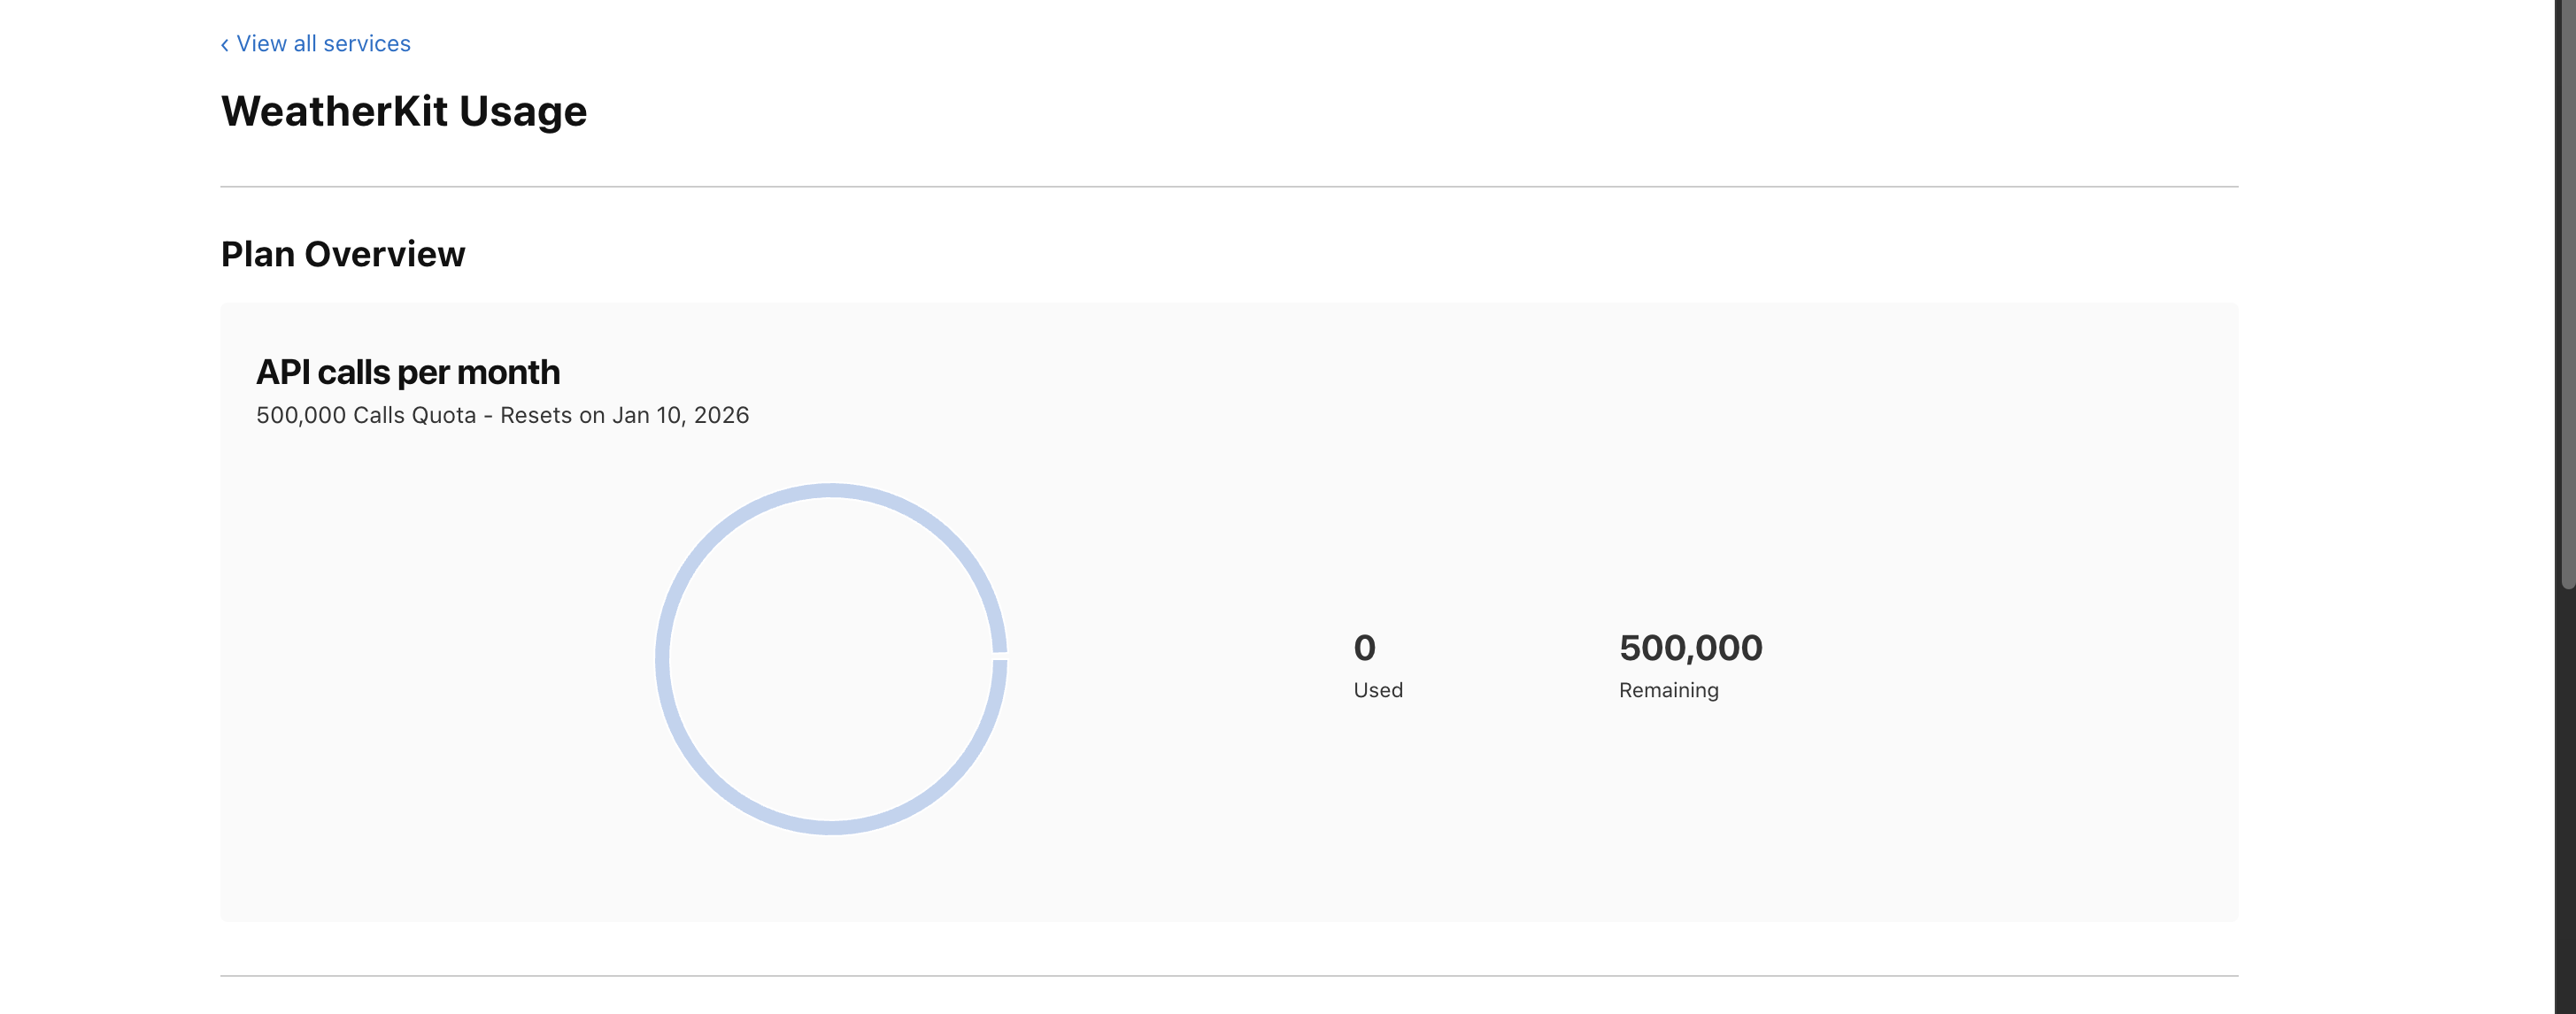
Task: Click the Used label under the zero
Action: click(x=1377, y=690)
